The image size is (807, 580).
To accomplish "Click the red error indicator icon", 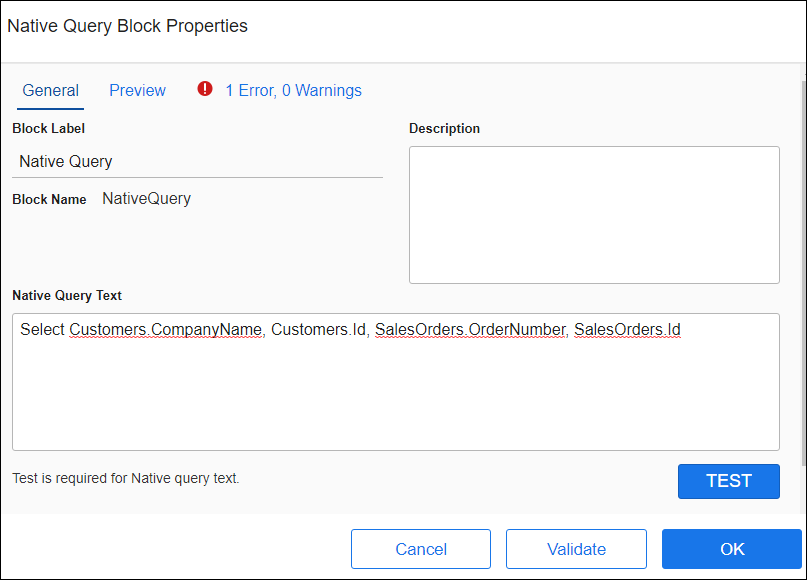I will click(205, 89).
